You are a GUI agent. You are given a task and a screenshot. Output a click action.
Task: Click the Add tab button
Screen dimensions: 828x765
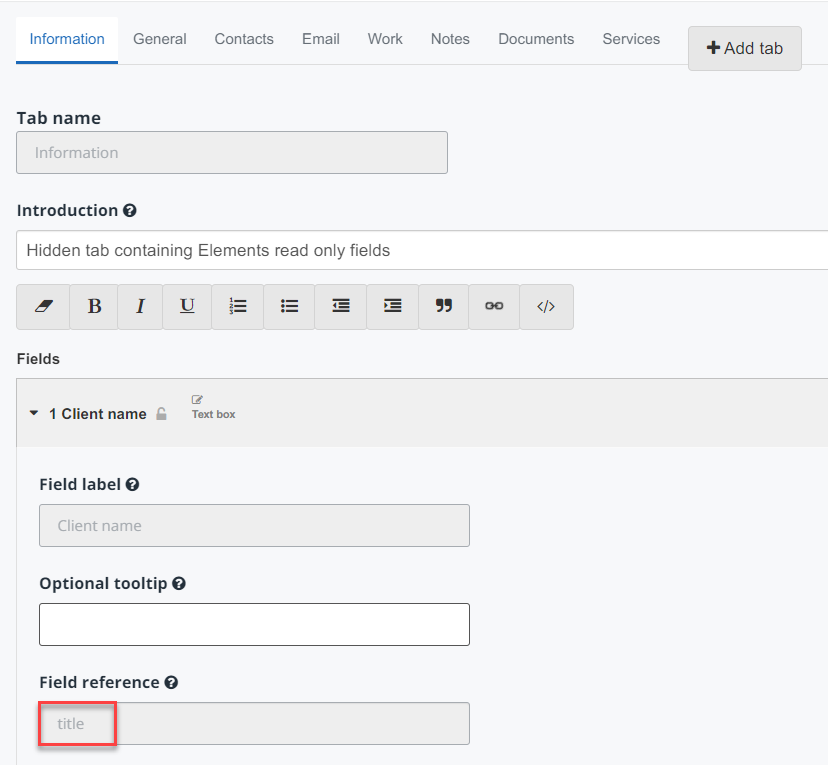pyautogui.click(x=745, y=48)
